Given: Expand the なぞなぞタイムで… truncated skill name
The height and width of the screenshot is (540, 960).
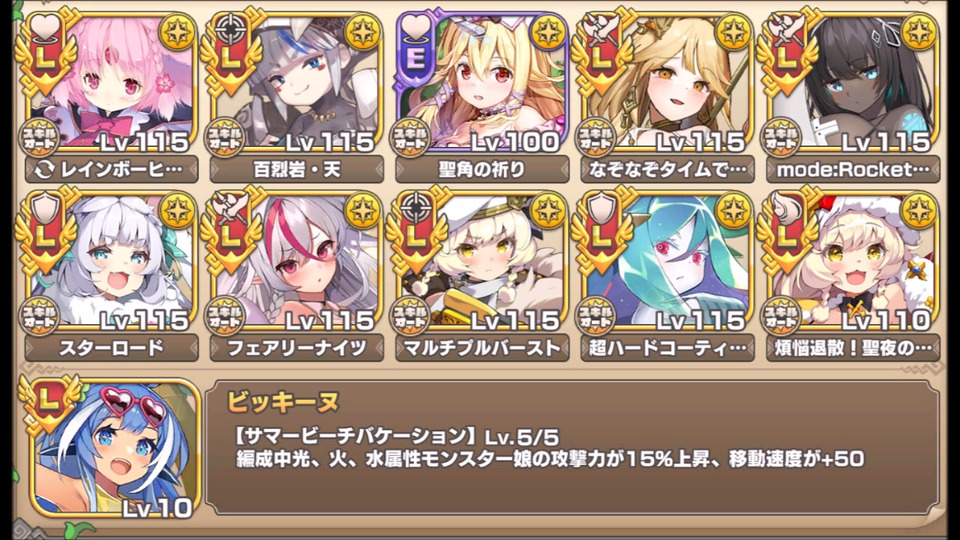Looking at the screenshot, I should pyautogui.click(x=668, y=170).
